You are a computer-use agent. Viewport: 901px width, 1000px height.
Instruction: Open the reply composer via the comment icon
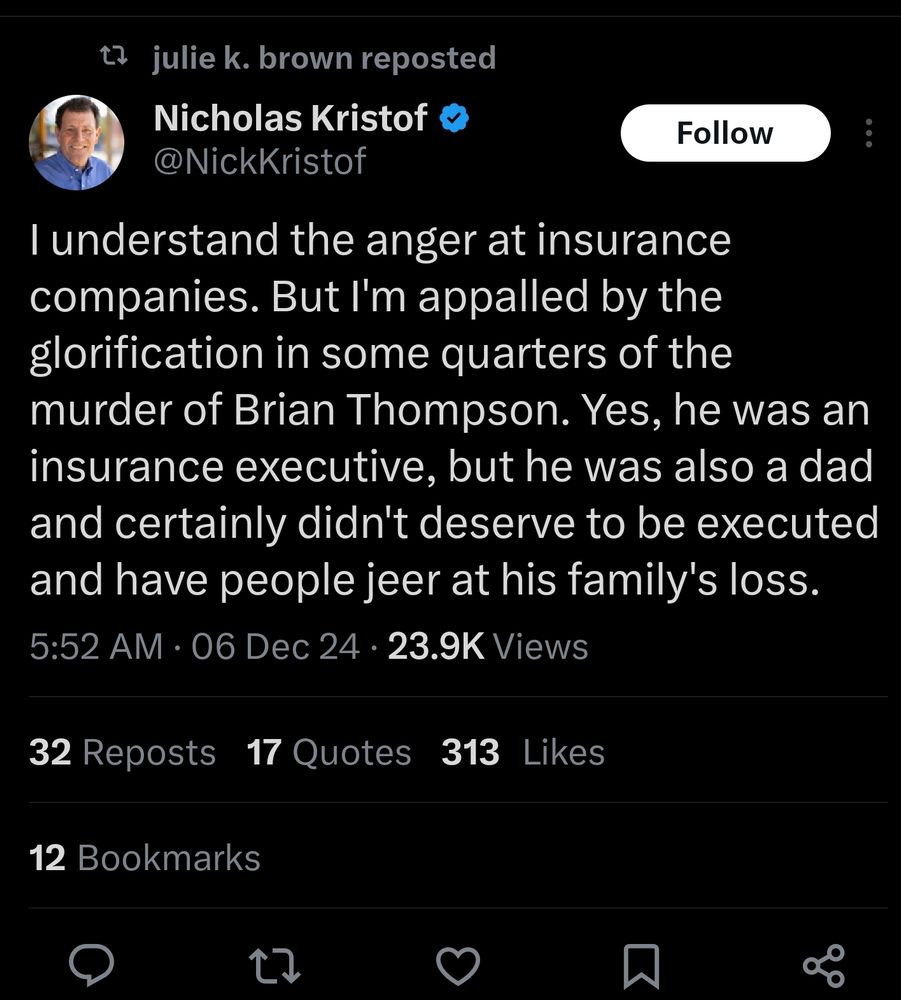tap(93, 965)
